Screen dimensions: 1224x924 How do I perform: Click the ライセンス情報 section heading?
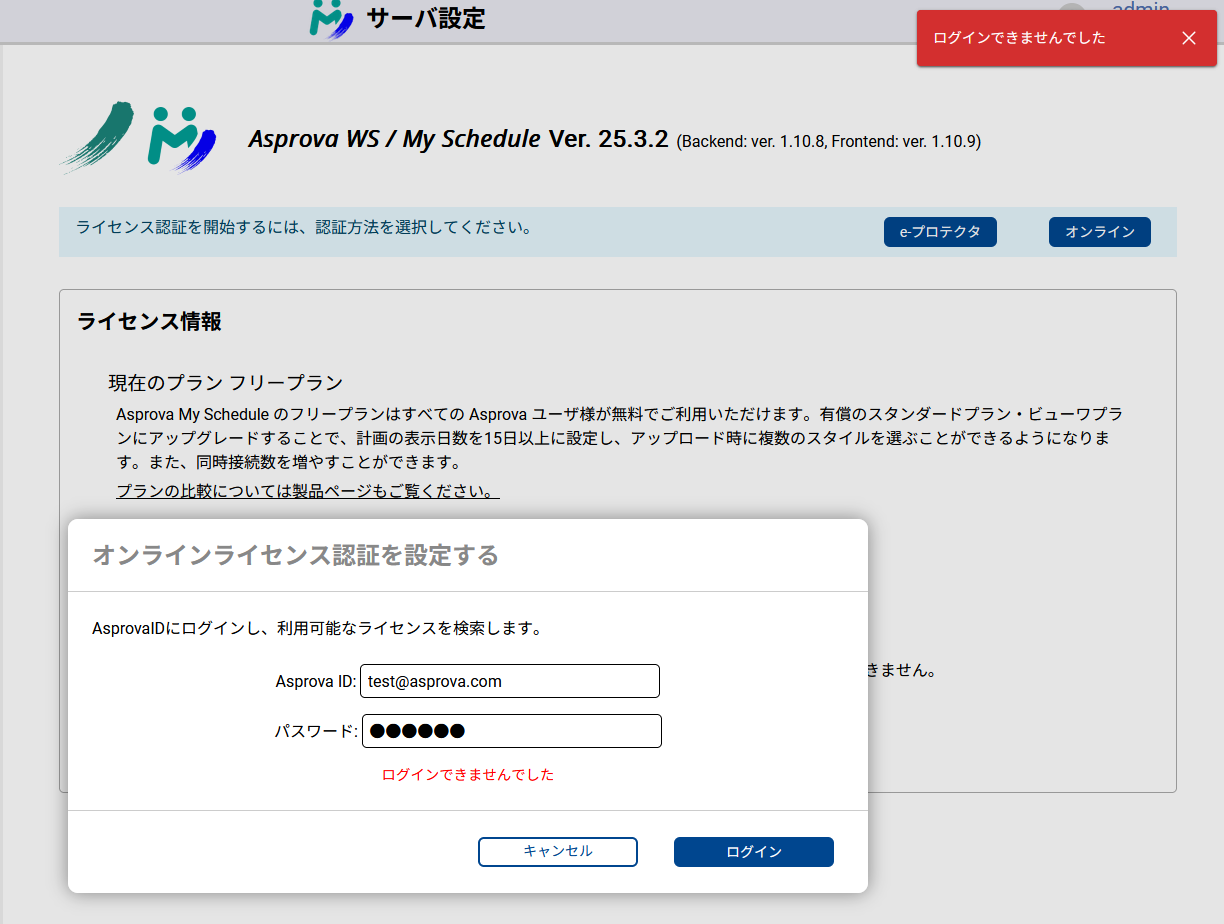(x=149, y=322)
